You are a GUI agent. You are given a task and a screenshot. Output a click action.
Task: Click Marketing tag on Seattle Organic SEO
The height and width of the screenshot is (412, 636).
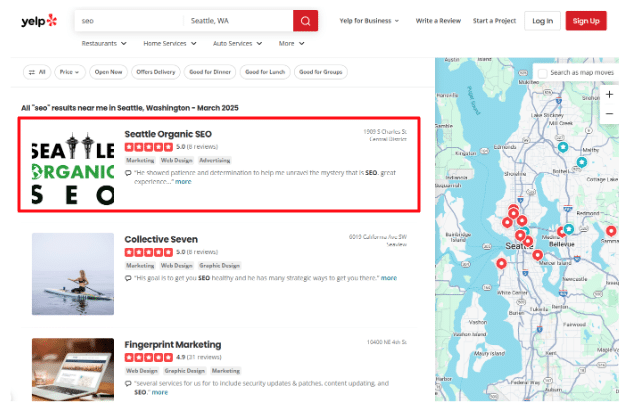140,161
